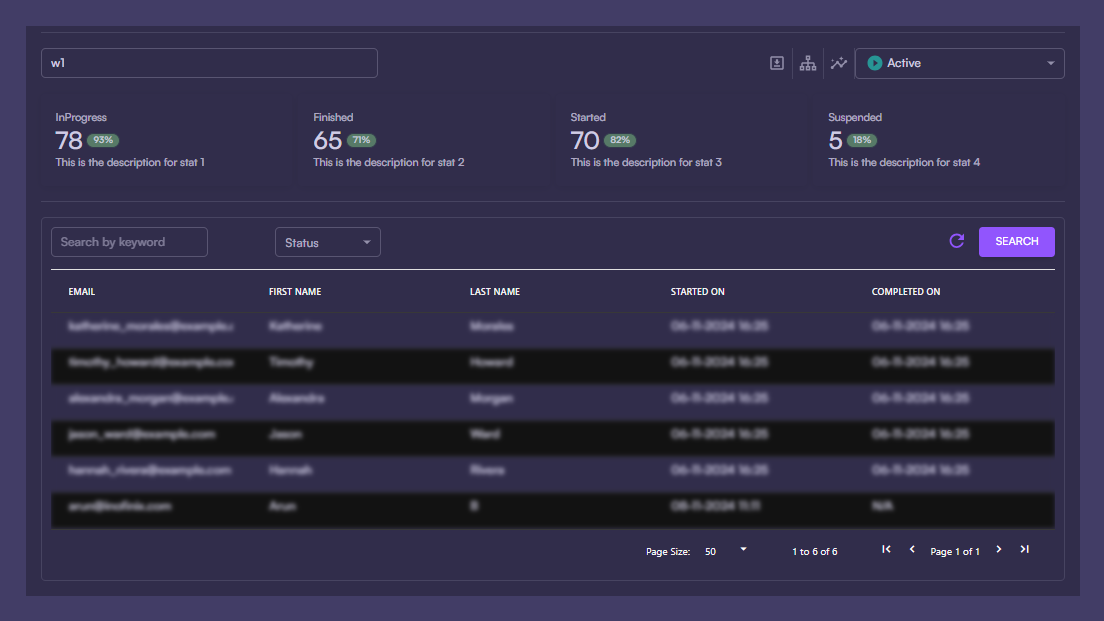Go to the previous page
The width and height of the screenshot is (1104, 621).
pyautogui.click(x=912, y=549)
